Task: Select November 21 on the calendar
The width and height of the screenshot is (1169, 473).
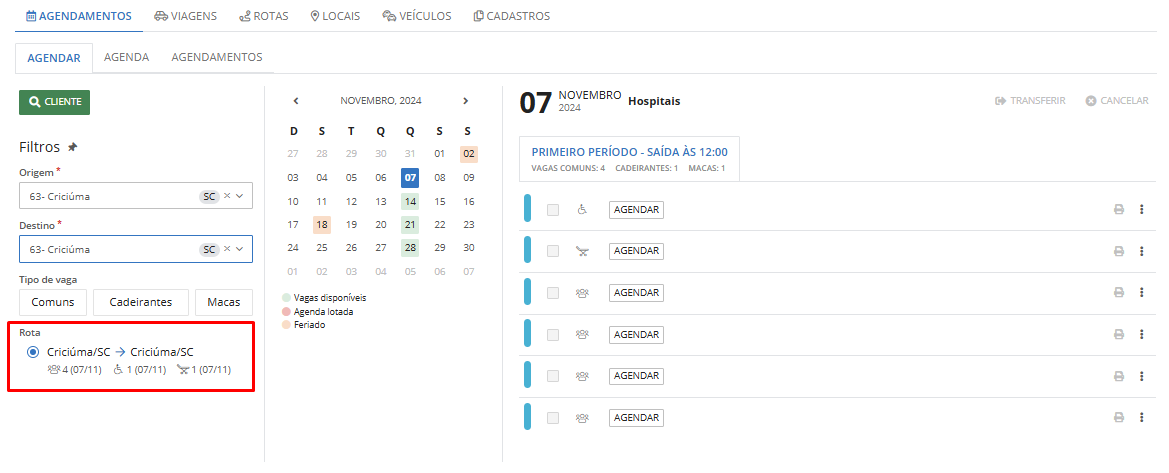Action: (410, 225)
